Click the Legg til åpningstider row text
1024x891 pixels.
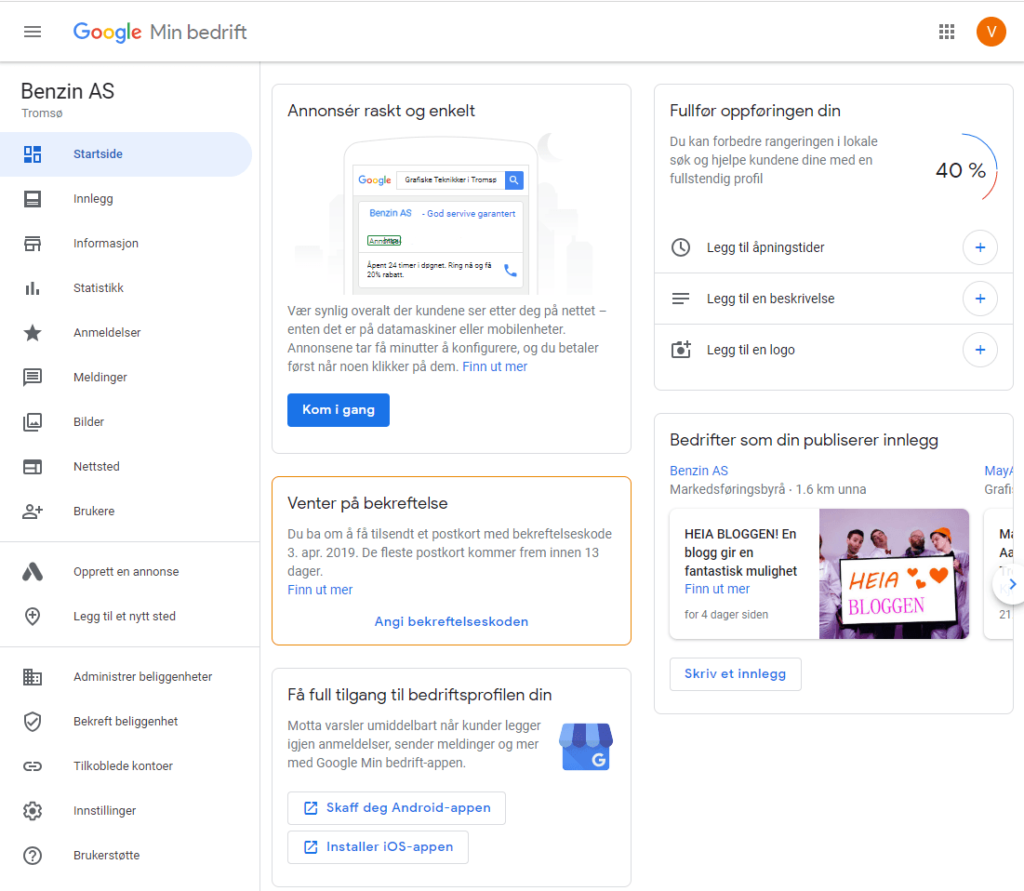tap(765, 248)
